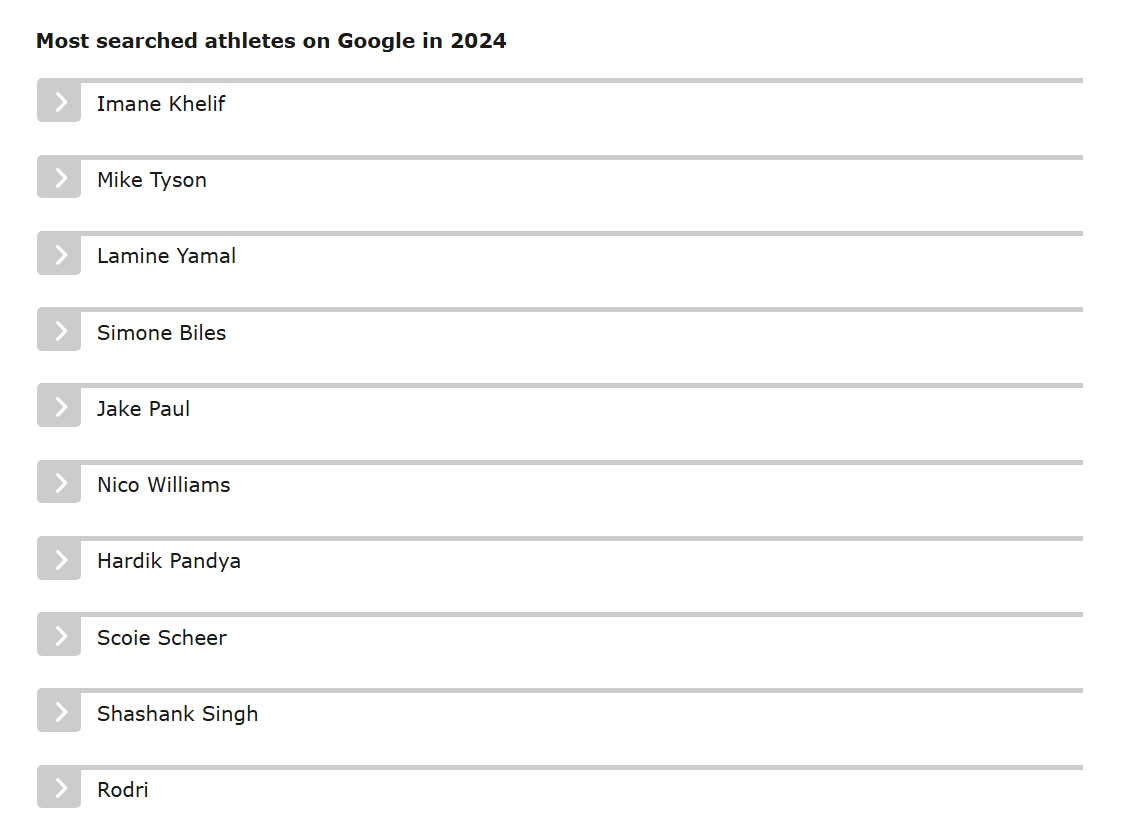Click the Jake Paul text
Screen dimensions: 1131x833
click(143, 409)
